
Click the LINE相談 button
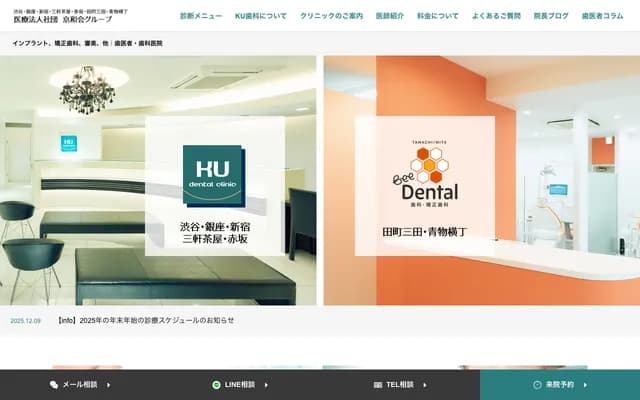[x=240, y=385]
